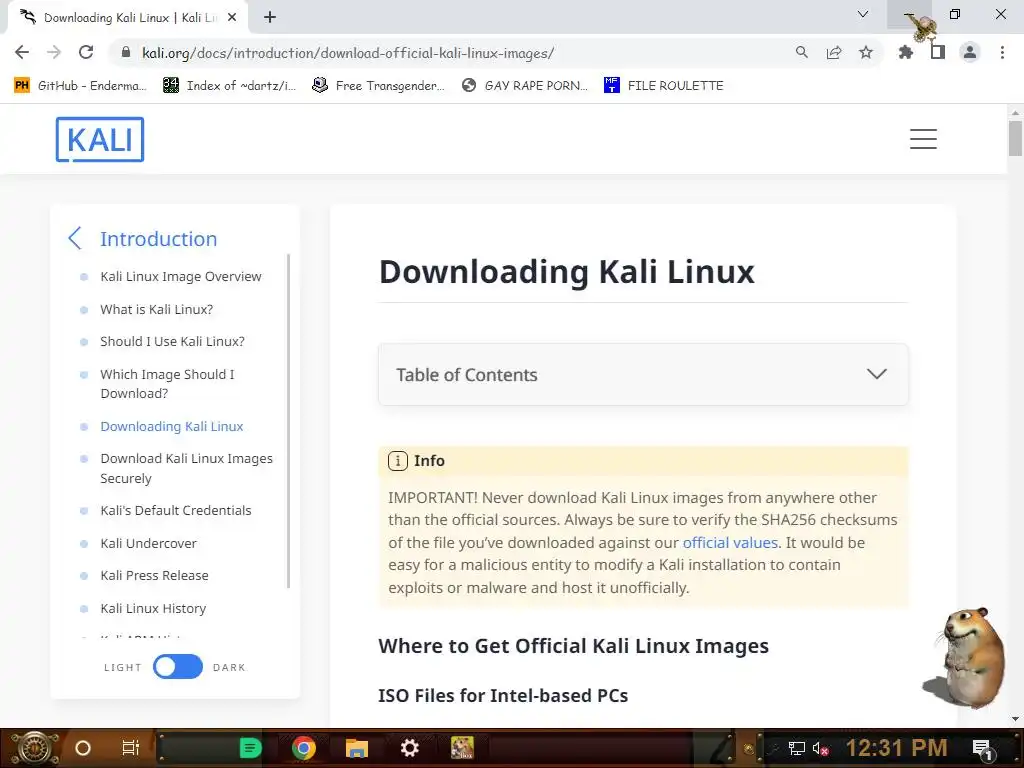This screenshot has height=768, width=1024.
Task: Open File Explorer from taskbar
Action: tap(357, 748)
